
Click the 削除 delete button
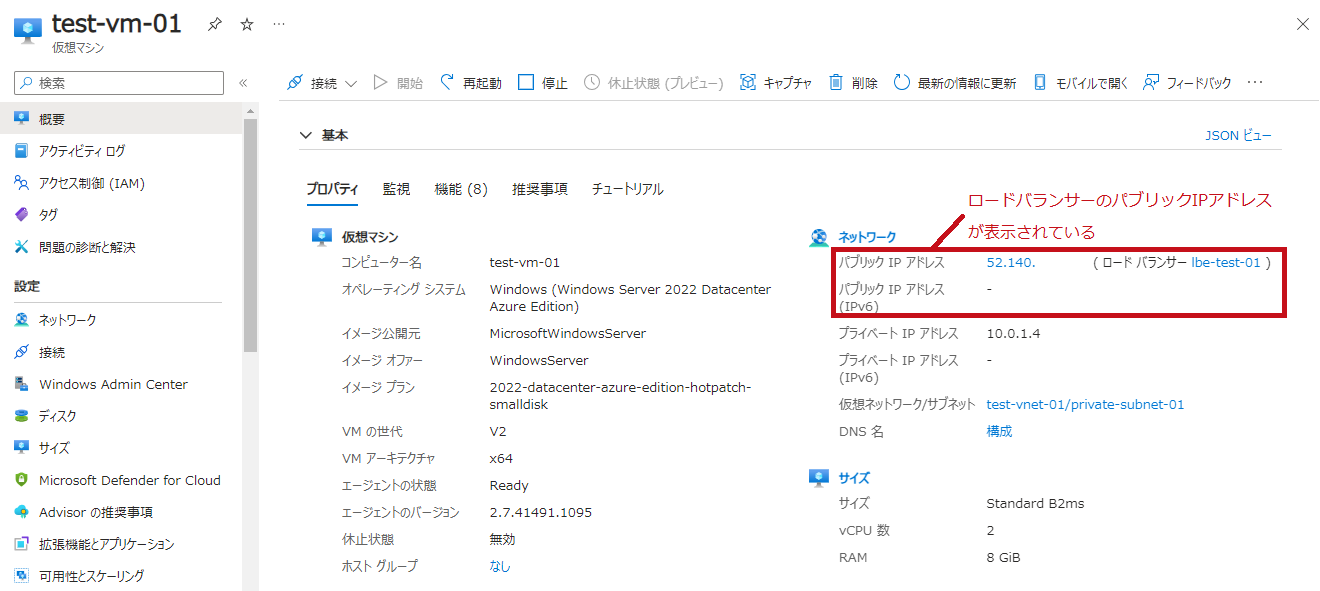tap(853, 83)
